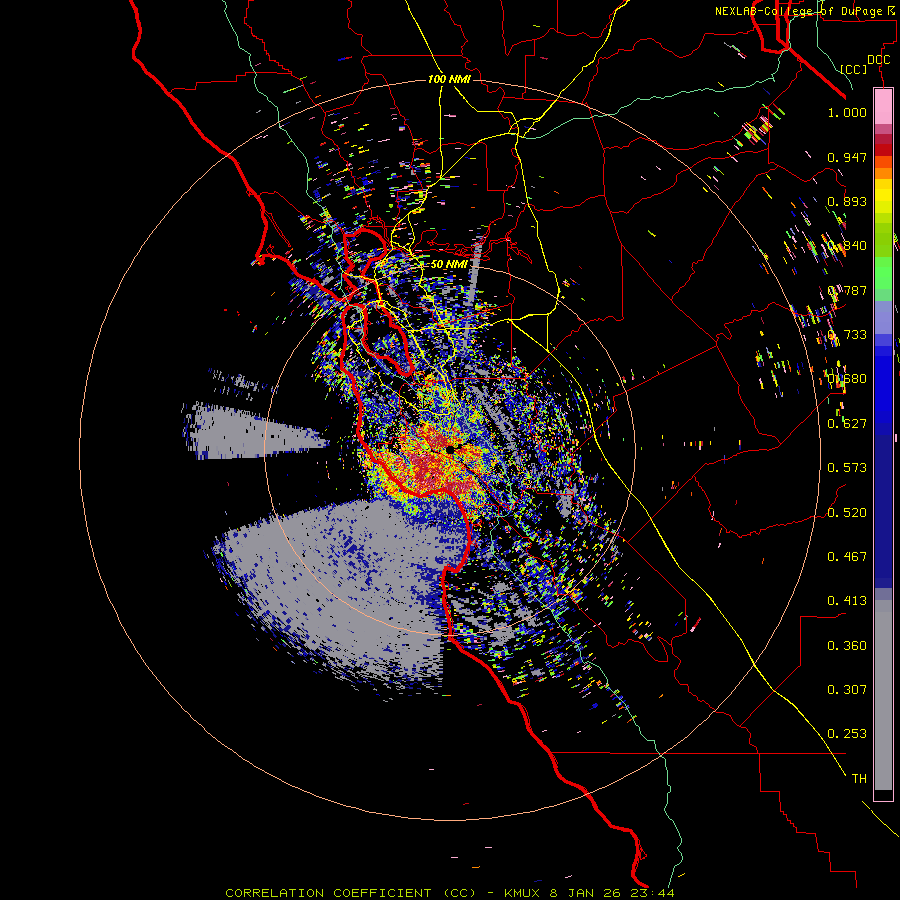Click the 0.840 scale value
Viewport: 900px width, 900px height.
[x=847, y=246]
